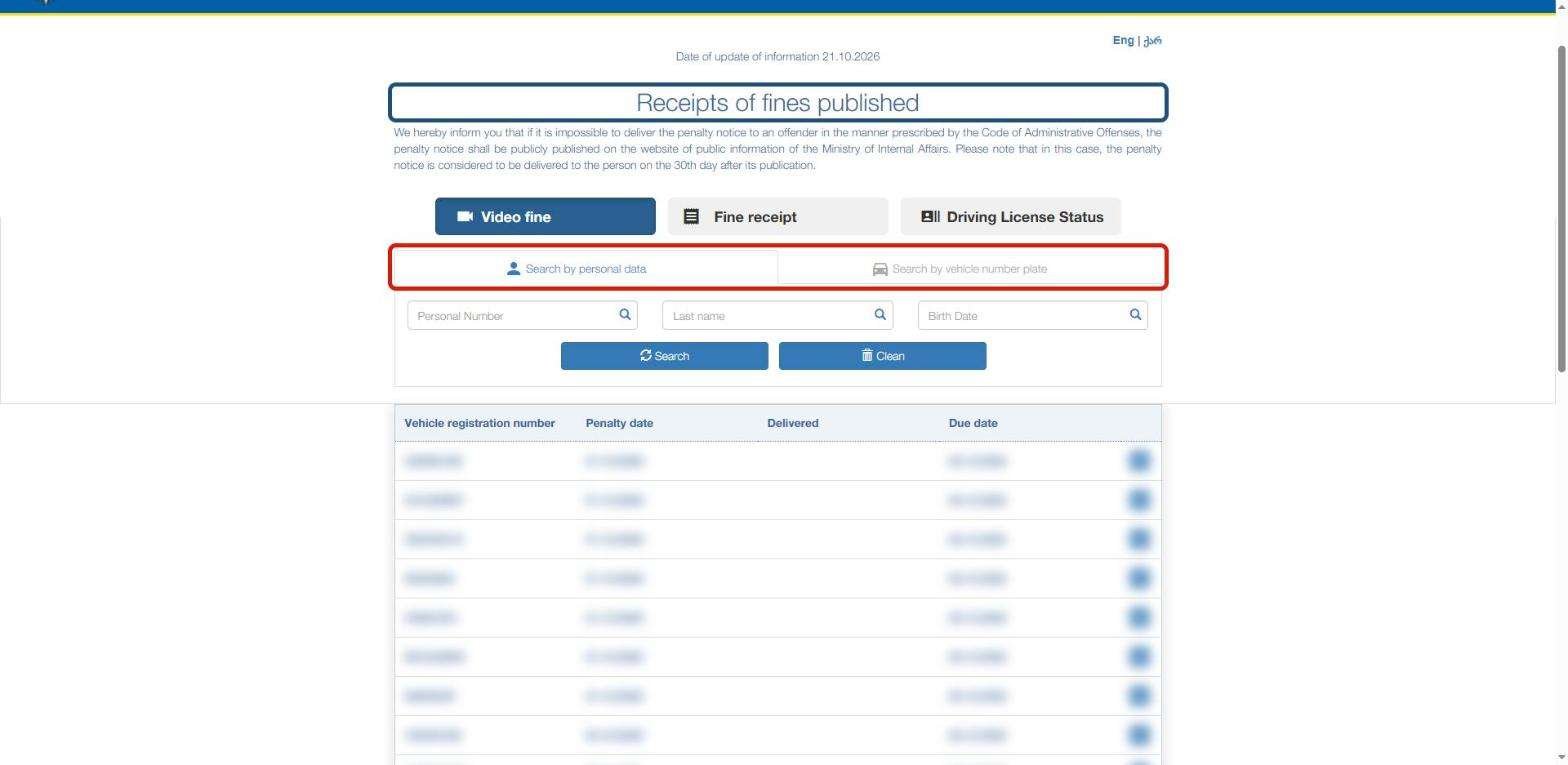Click the Due date column header
Screen dimensions: 1568x765
[973, 423]
